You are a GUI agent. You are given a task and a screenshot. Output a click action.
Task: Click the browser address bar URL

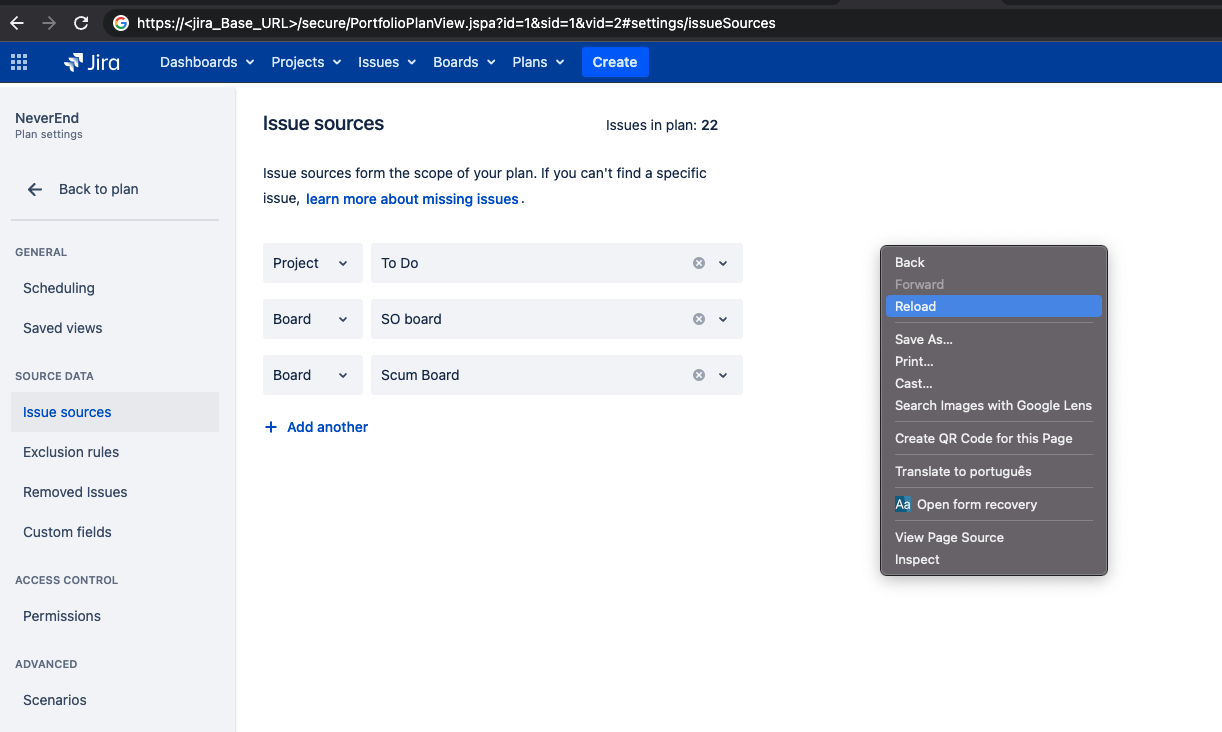click(x=456, y=22)
